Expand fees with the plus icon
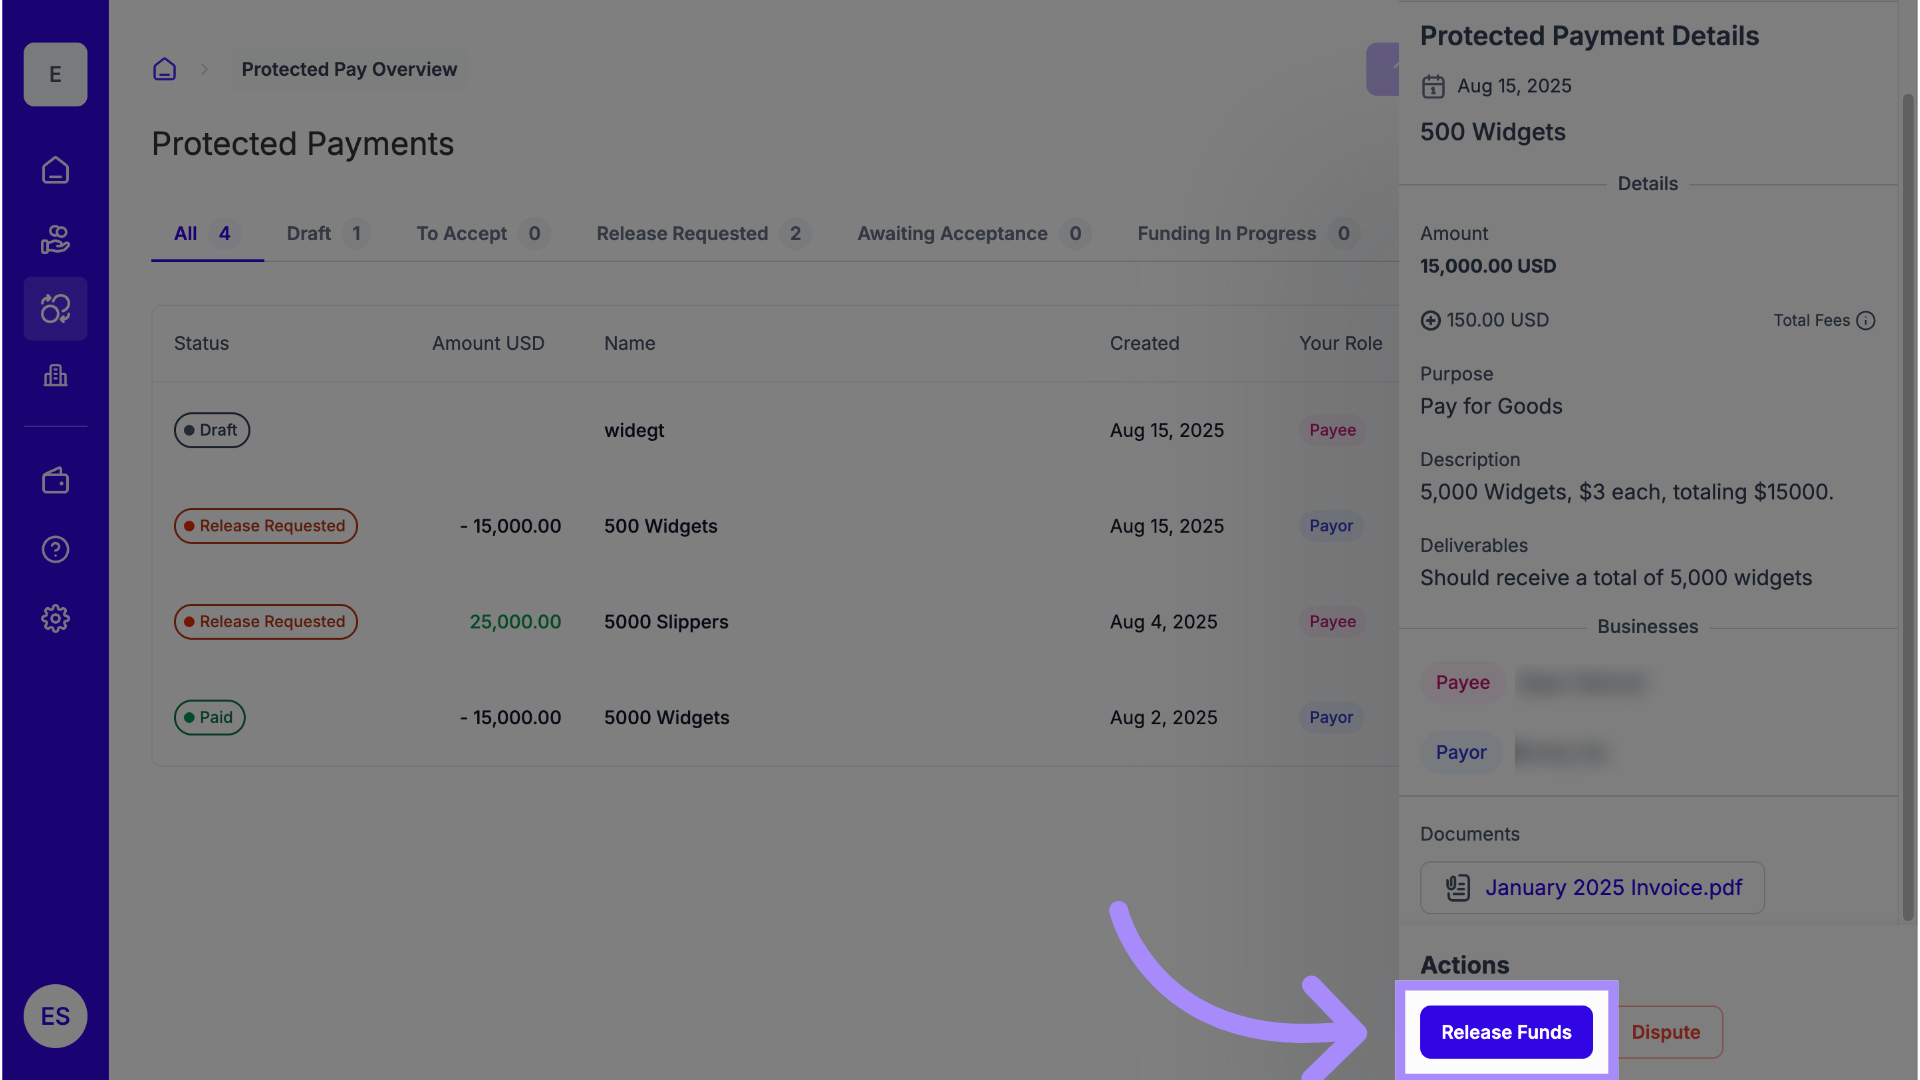This screenshot has height=1080, width=1920. tap(1430, 321)
